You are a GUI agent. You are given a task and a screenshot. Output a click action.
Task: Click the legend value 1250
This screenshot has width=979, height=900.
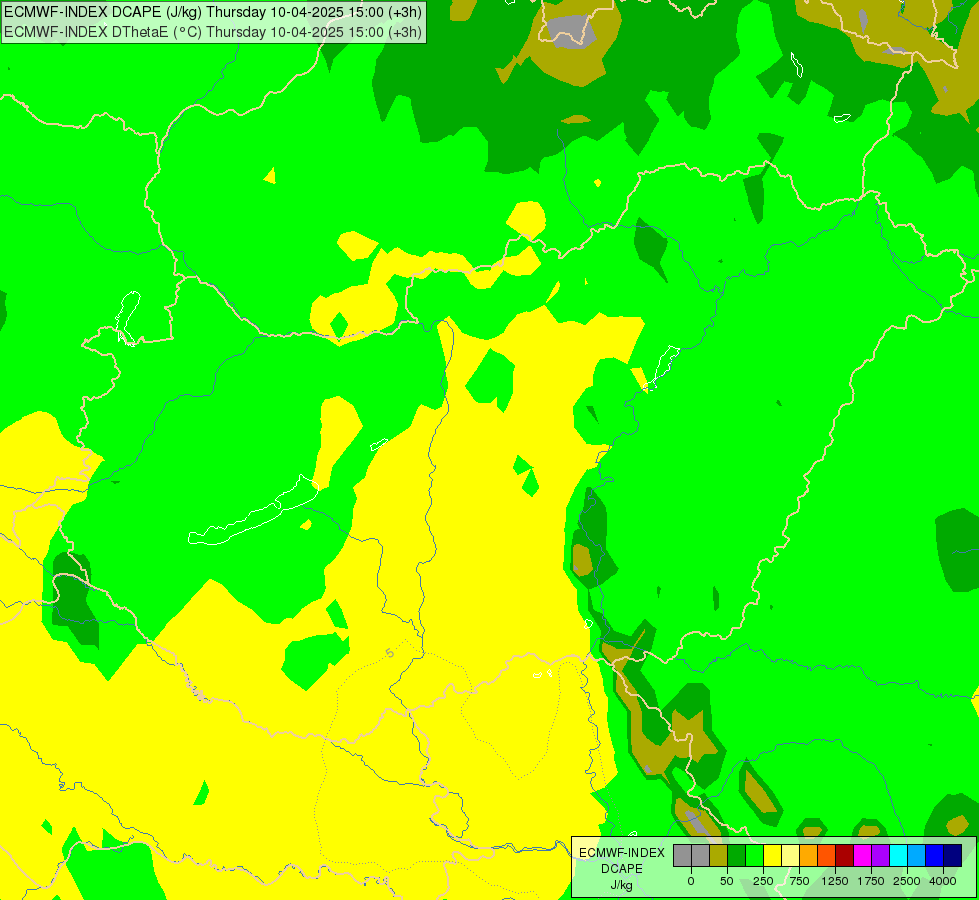tap(835, 881)
